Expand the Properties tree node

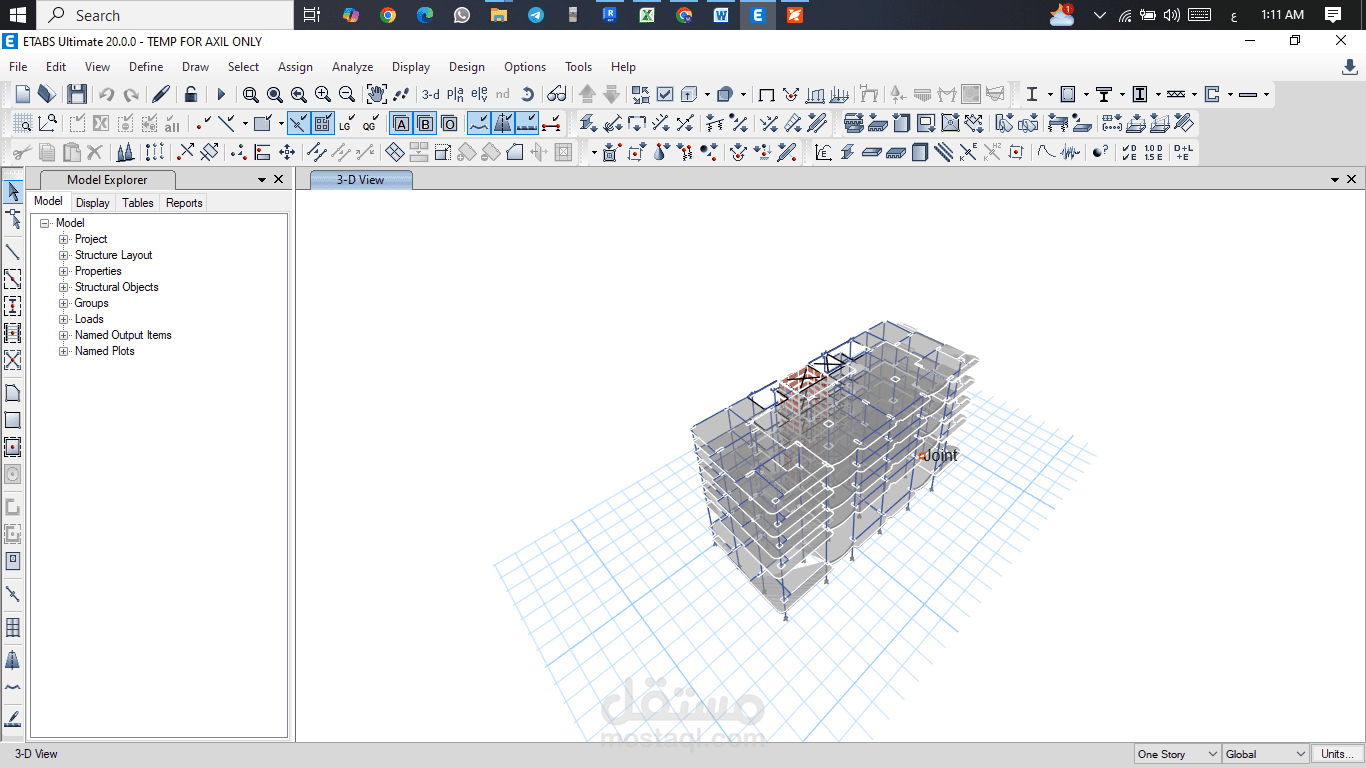[64, 271]
